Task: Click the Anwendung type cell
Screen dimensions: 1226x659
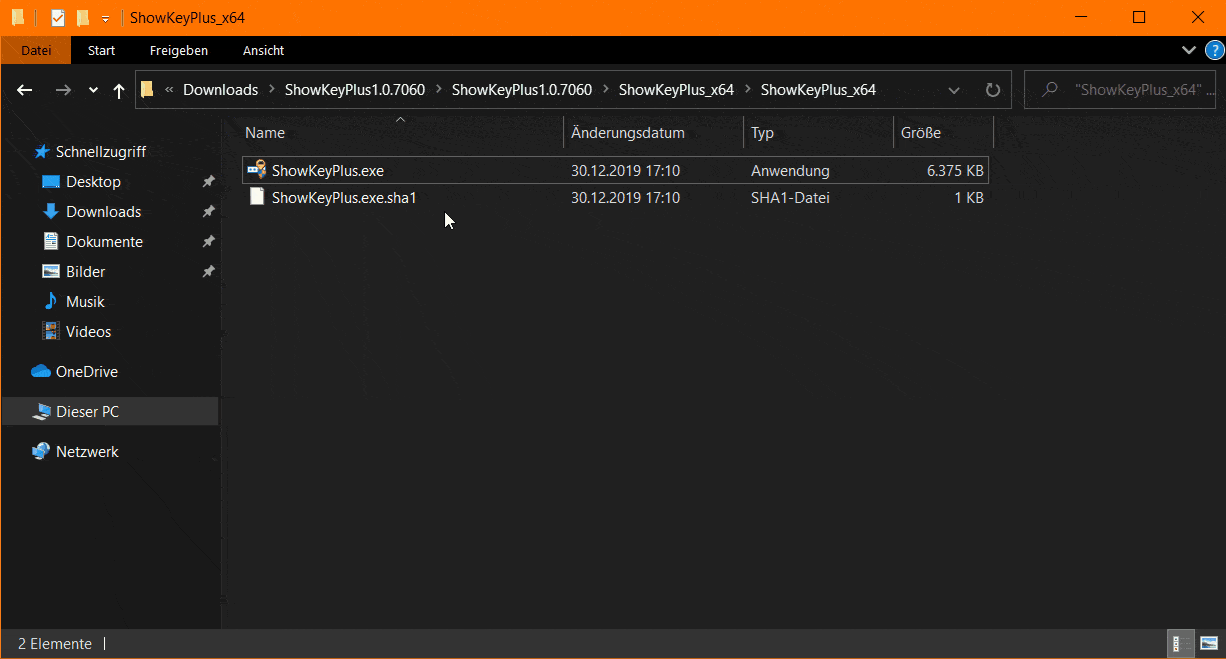Action: point(790,171)
